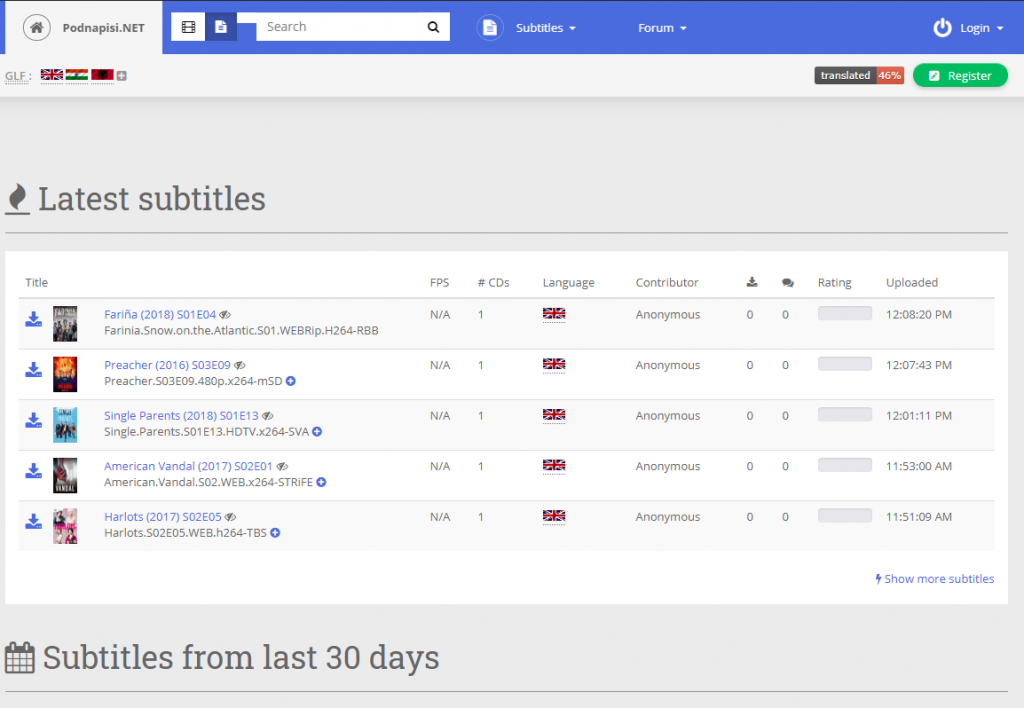Click the home icon beside Podnapisi.NET
This screenshot has height=708, width=1024.
[36, 28]
